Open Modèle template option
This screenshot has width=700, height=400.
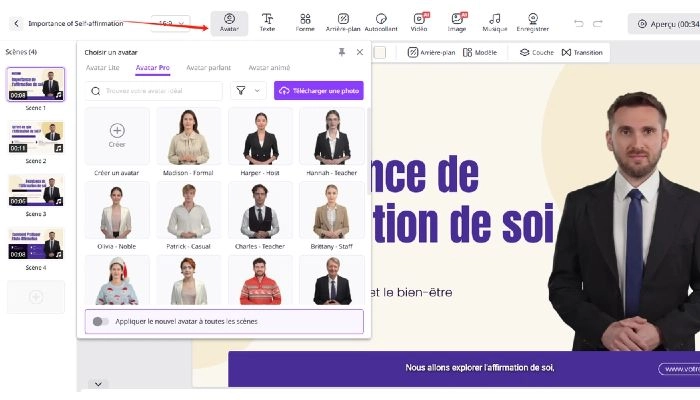click(480, 52)
